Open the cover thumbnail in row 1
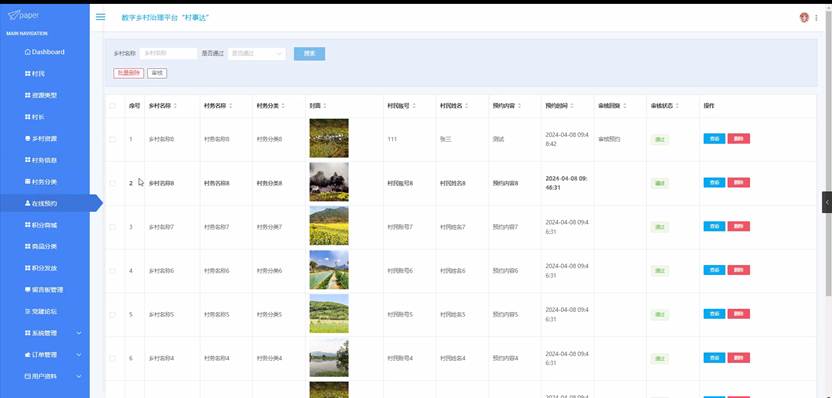 pyautogui.click(x=329, y=138)
